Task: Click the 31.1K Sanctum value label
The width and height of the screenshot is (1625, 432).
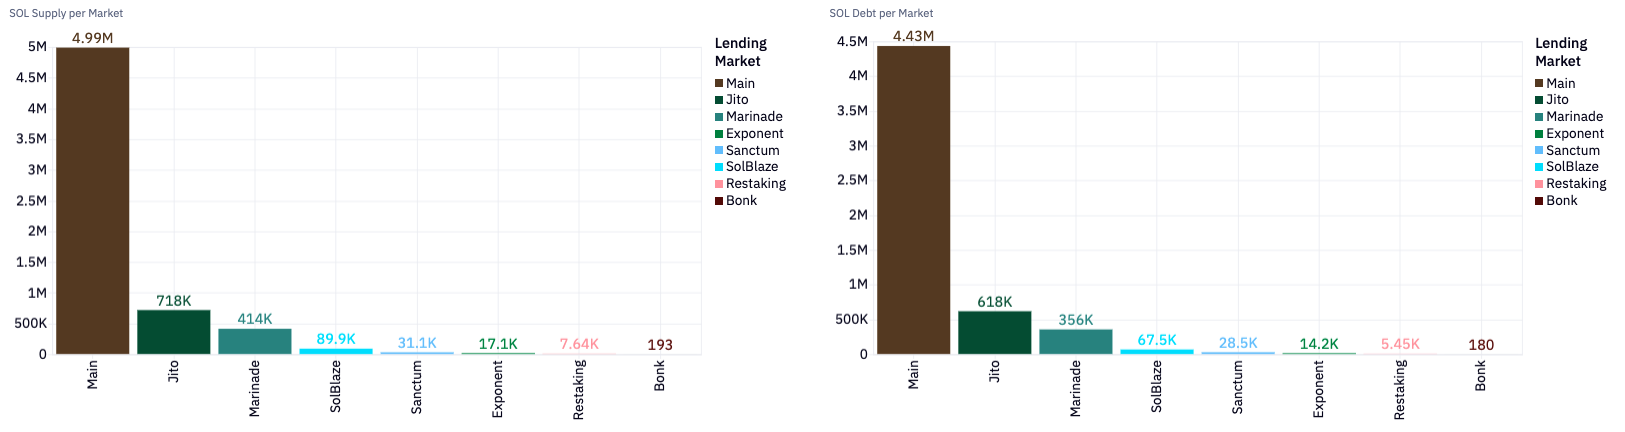Action: tap(417, 343)
